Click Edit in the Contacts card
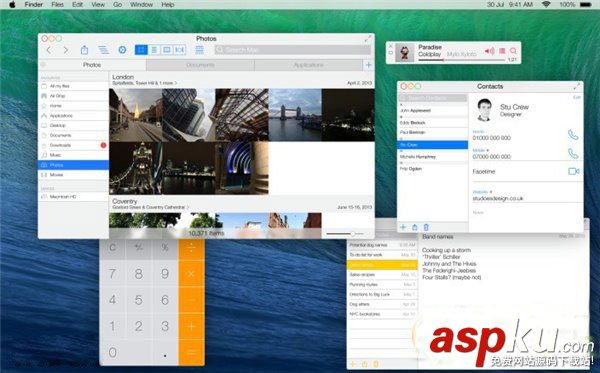 pyautogui.click(x=577, y=97)
